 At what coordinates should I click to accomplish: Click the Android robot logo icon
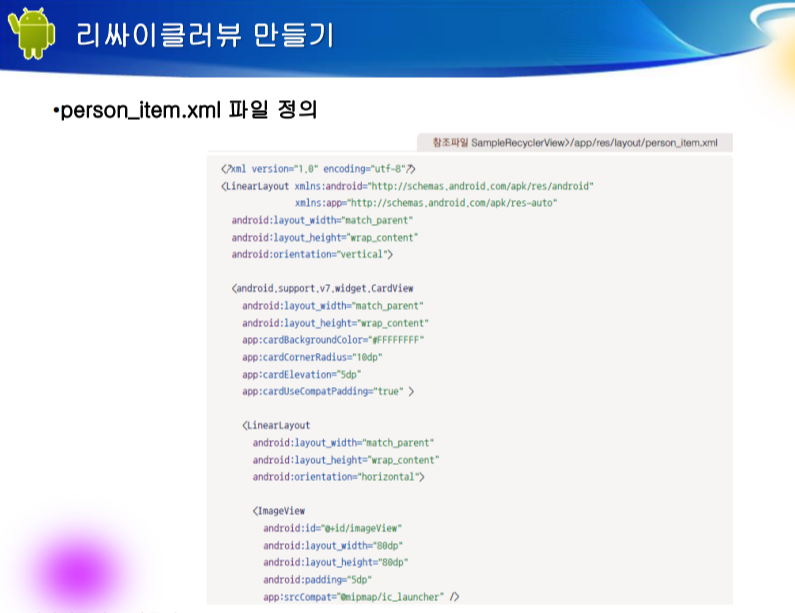32,33
